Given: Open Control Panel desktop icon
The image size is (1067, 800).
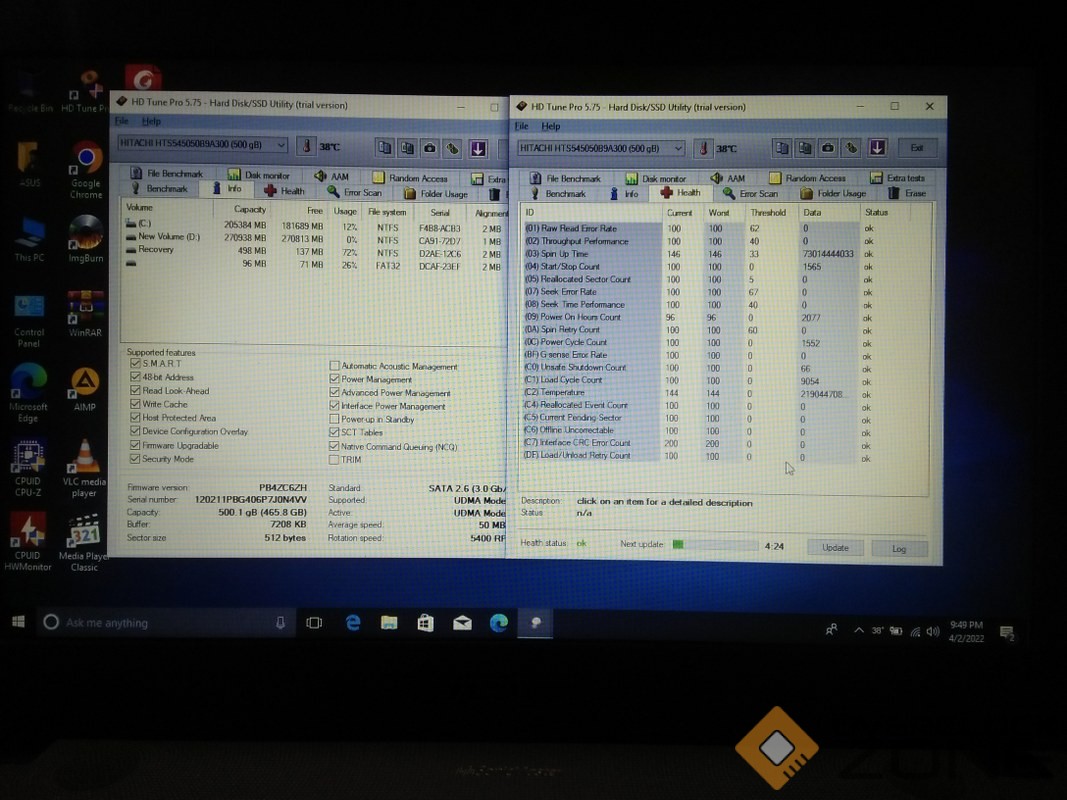Looking at the screenshot, I should 29,321.
